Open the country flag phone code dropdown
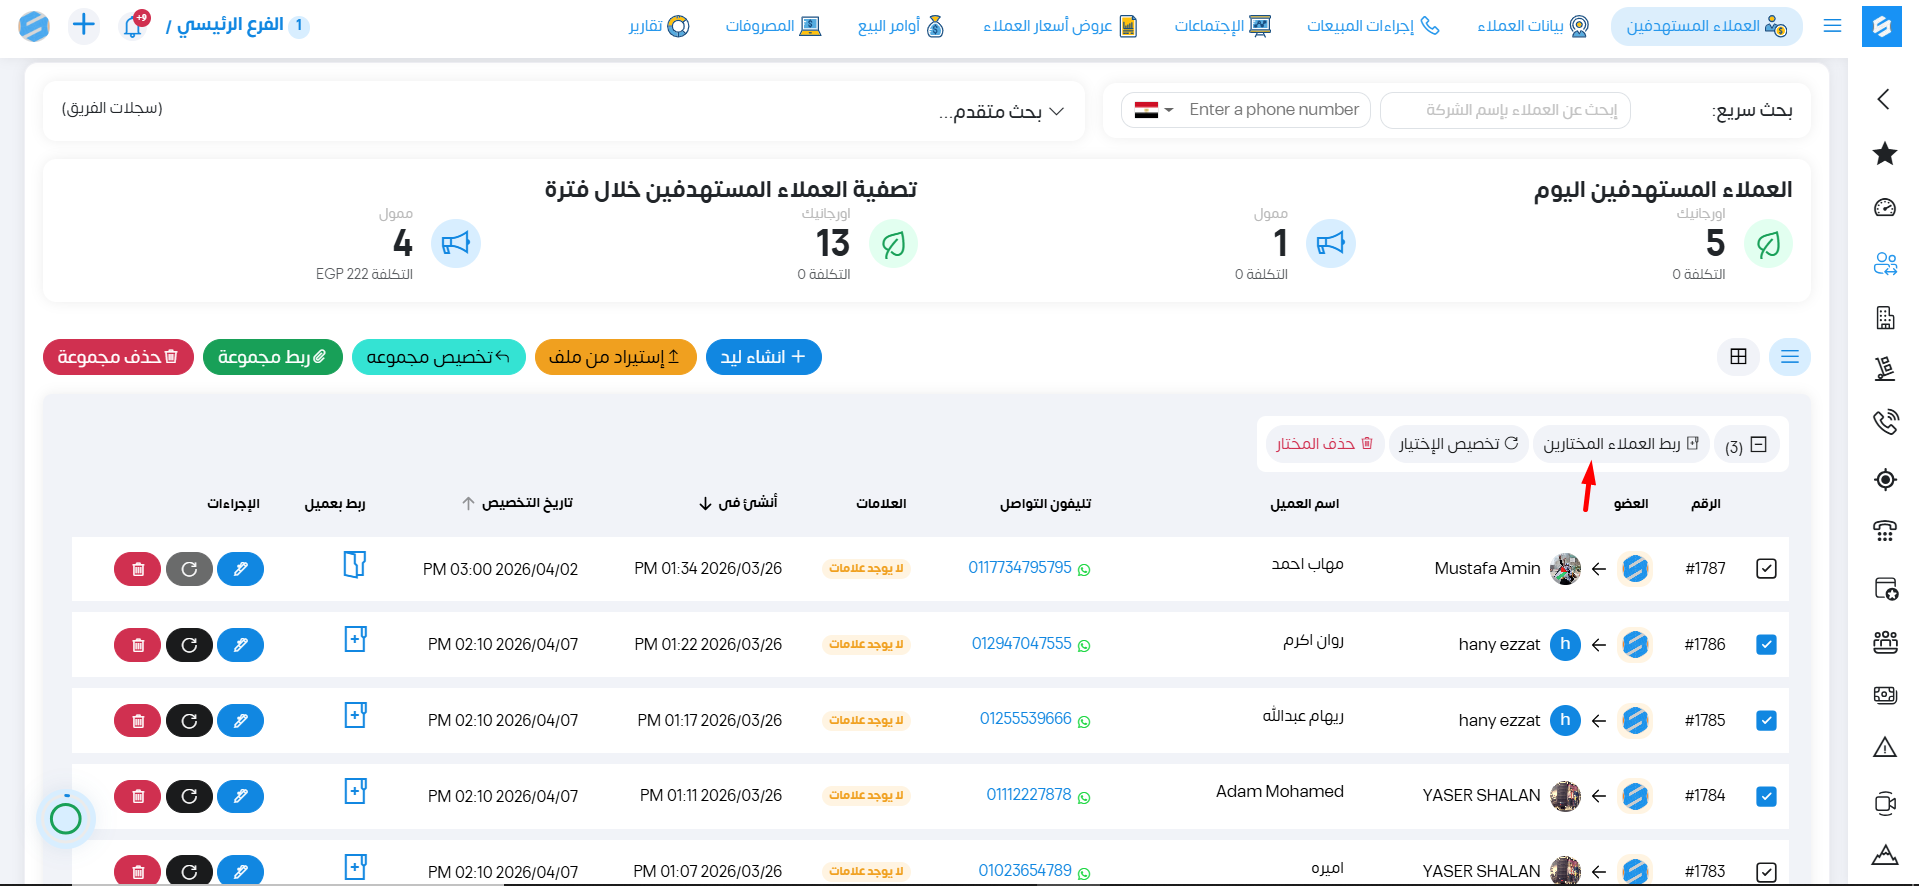Image resolution: width=1919 pixels, height=886 pixels. [x=1153, y=110]
